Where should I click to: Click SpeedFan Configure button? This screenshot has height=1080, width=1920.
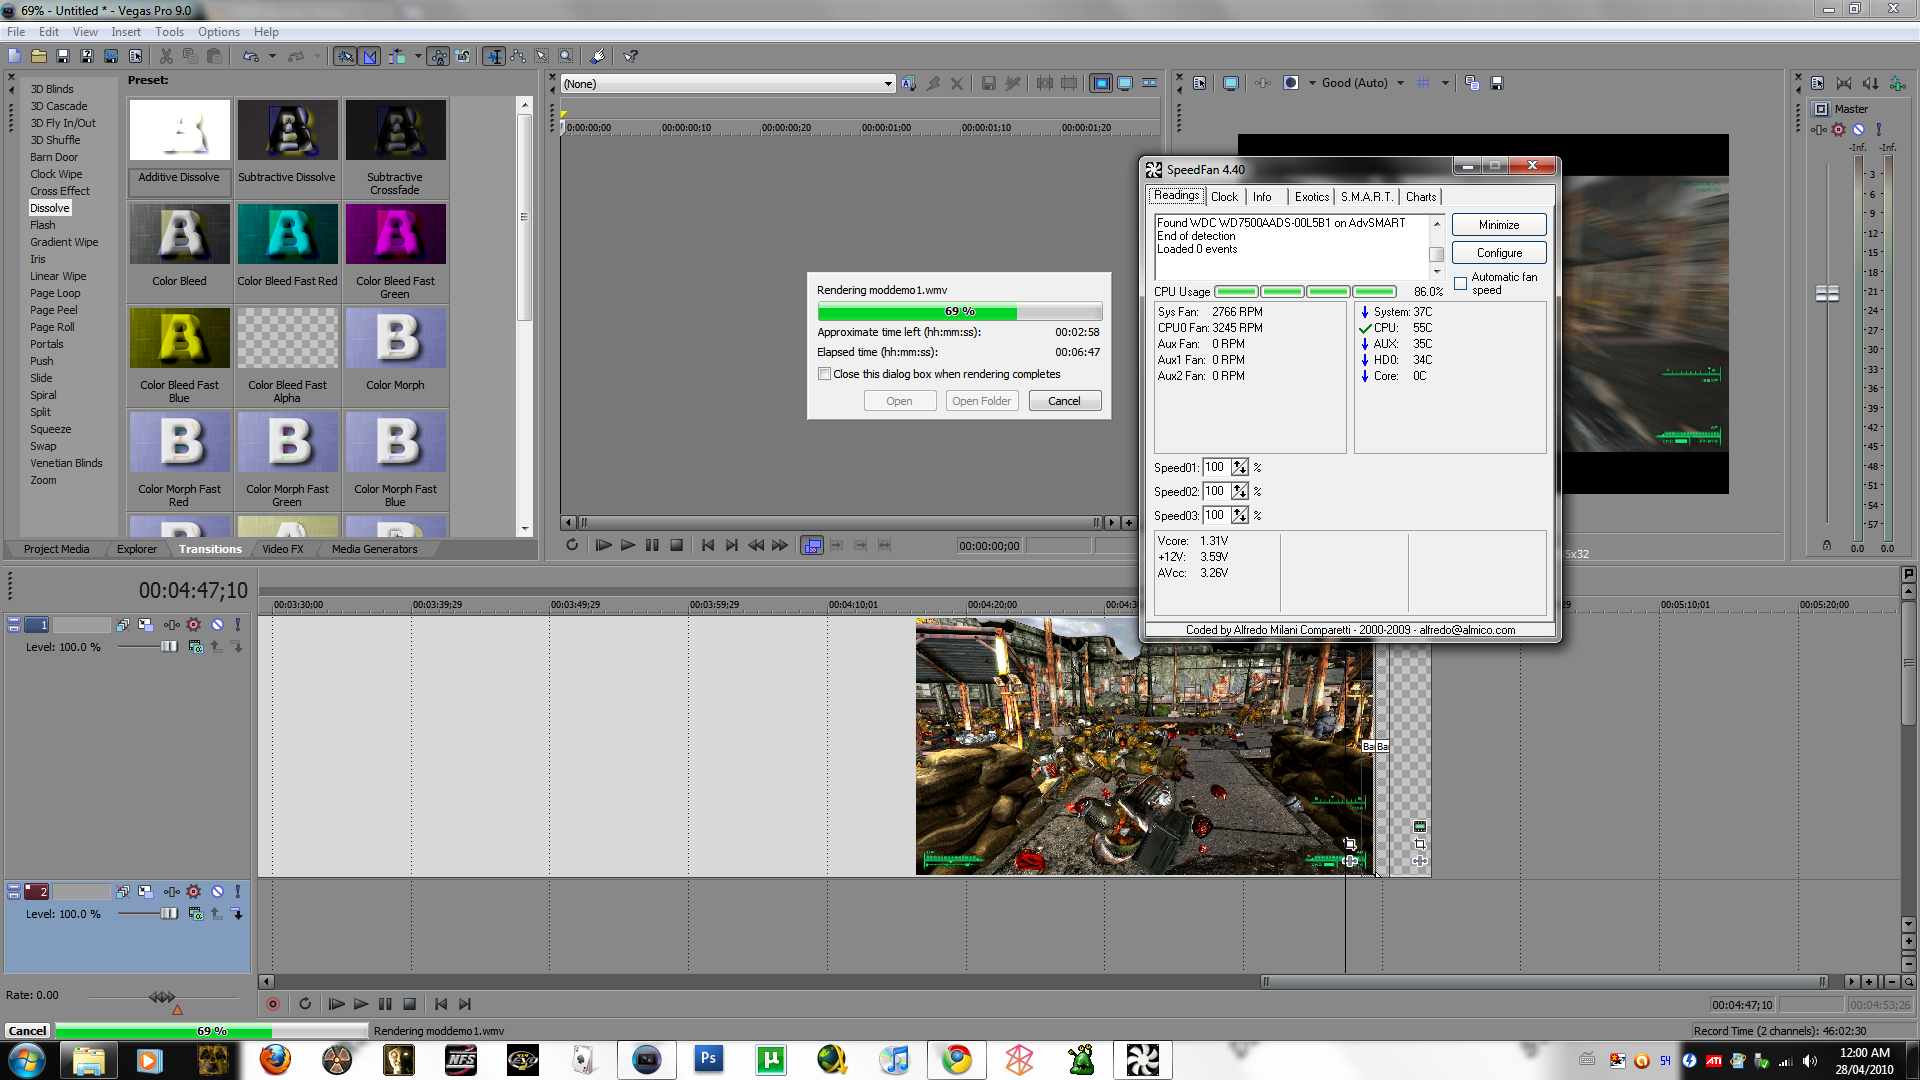click(x=1499, y=253)
